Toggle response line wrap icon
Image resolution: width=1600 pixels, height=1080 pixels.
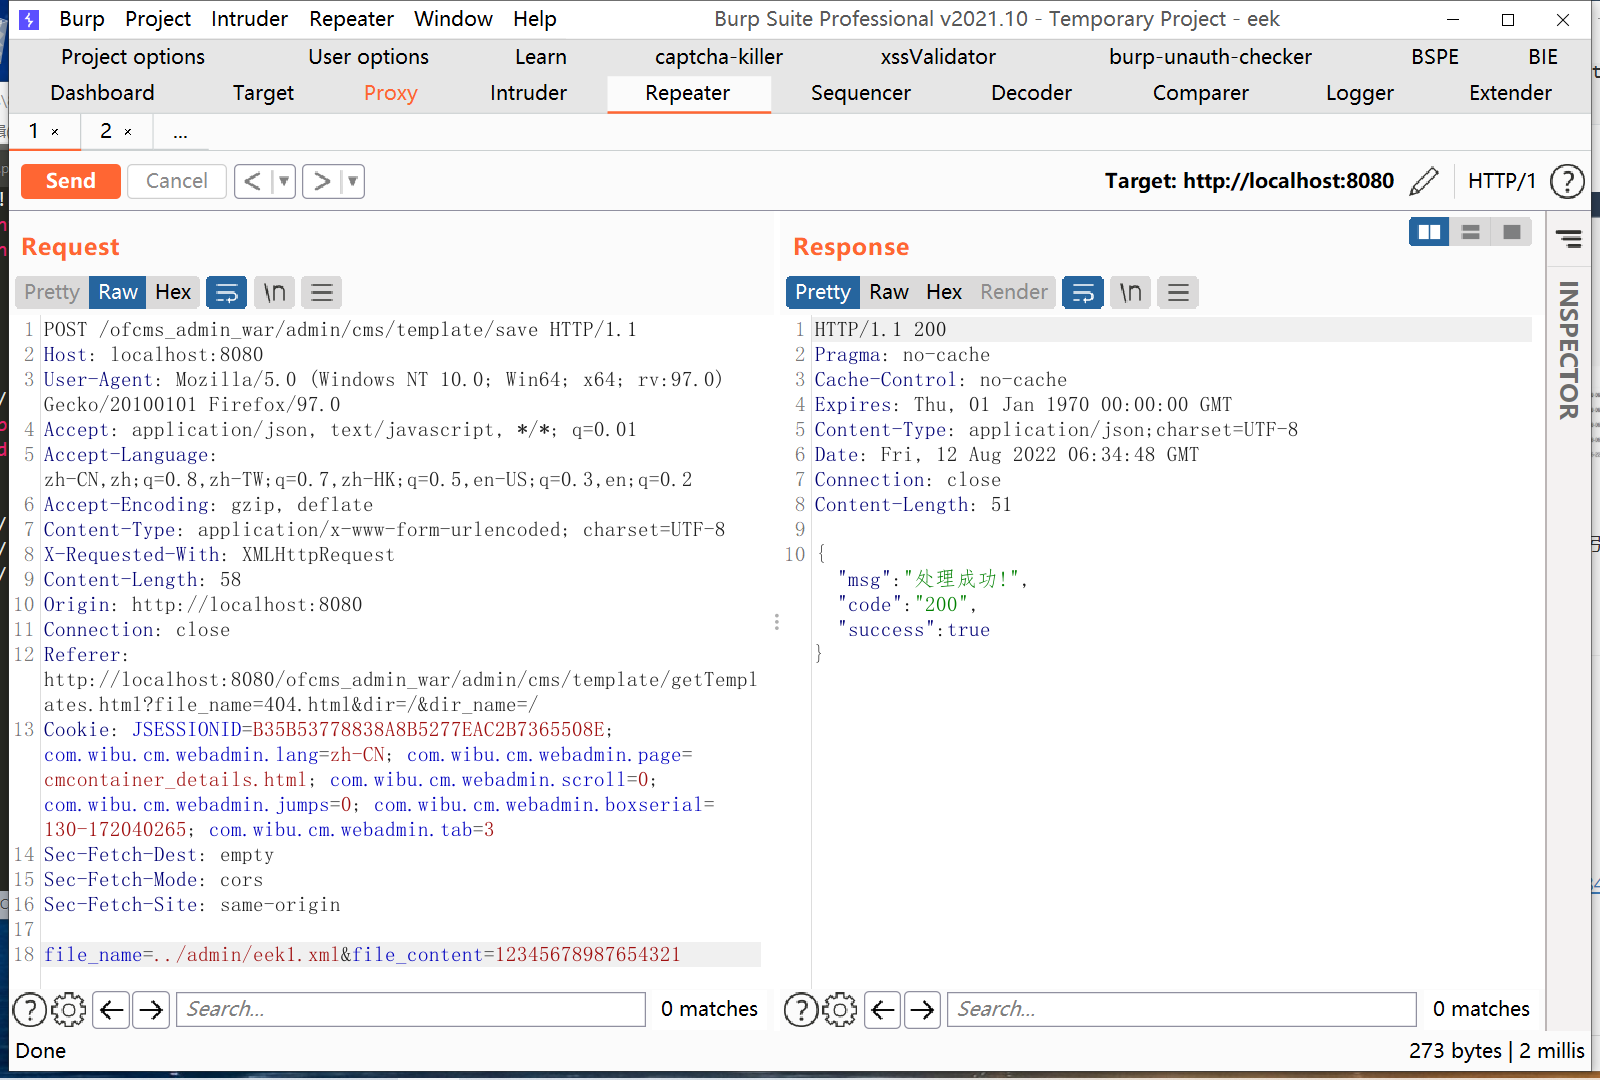point(1083,292)
